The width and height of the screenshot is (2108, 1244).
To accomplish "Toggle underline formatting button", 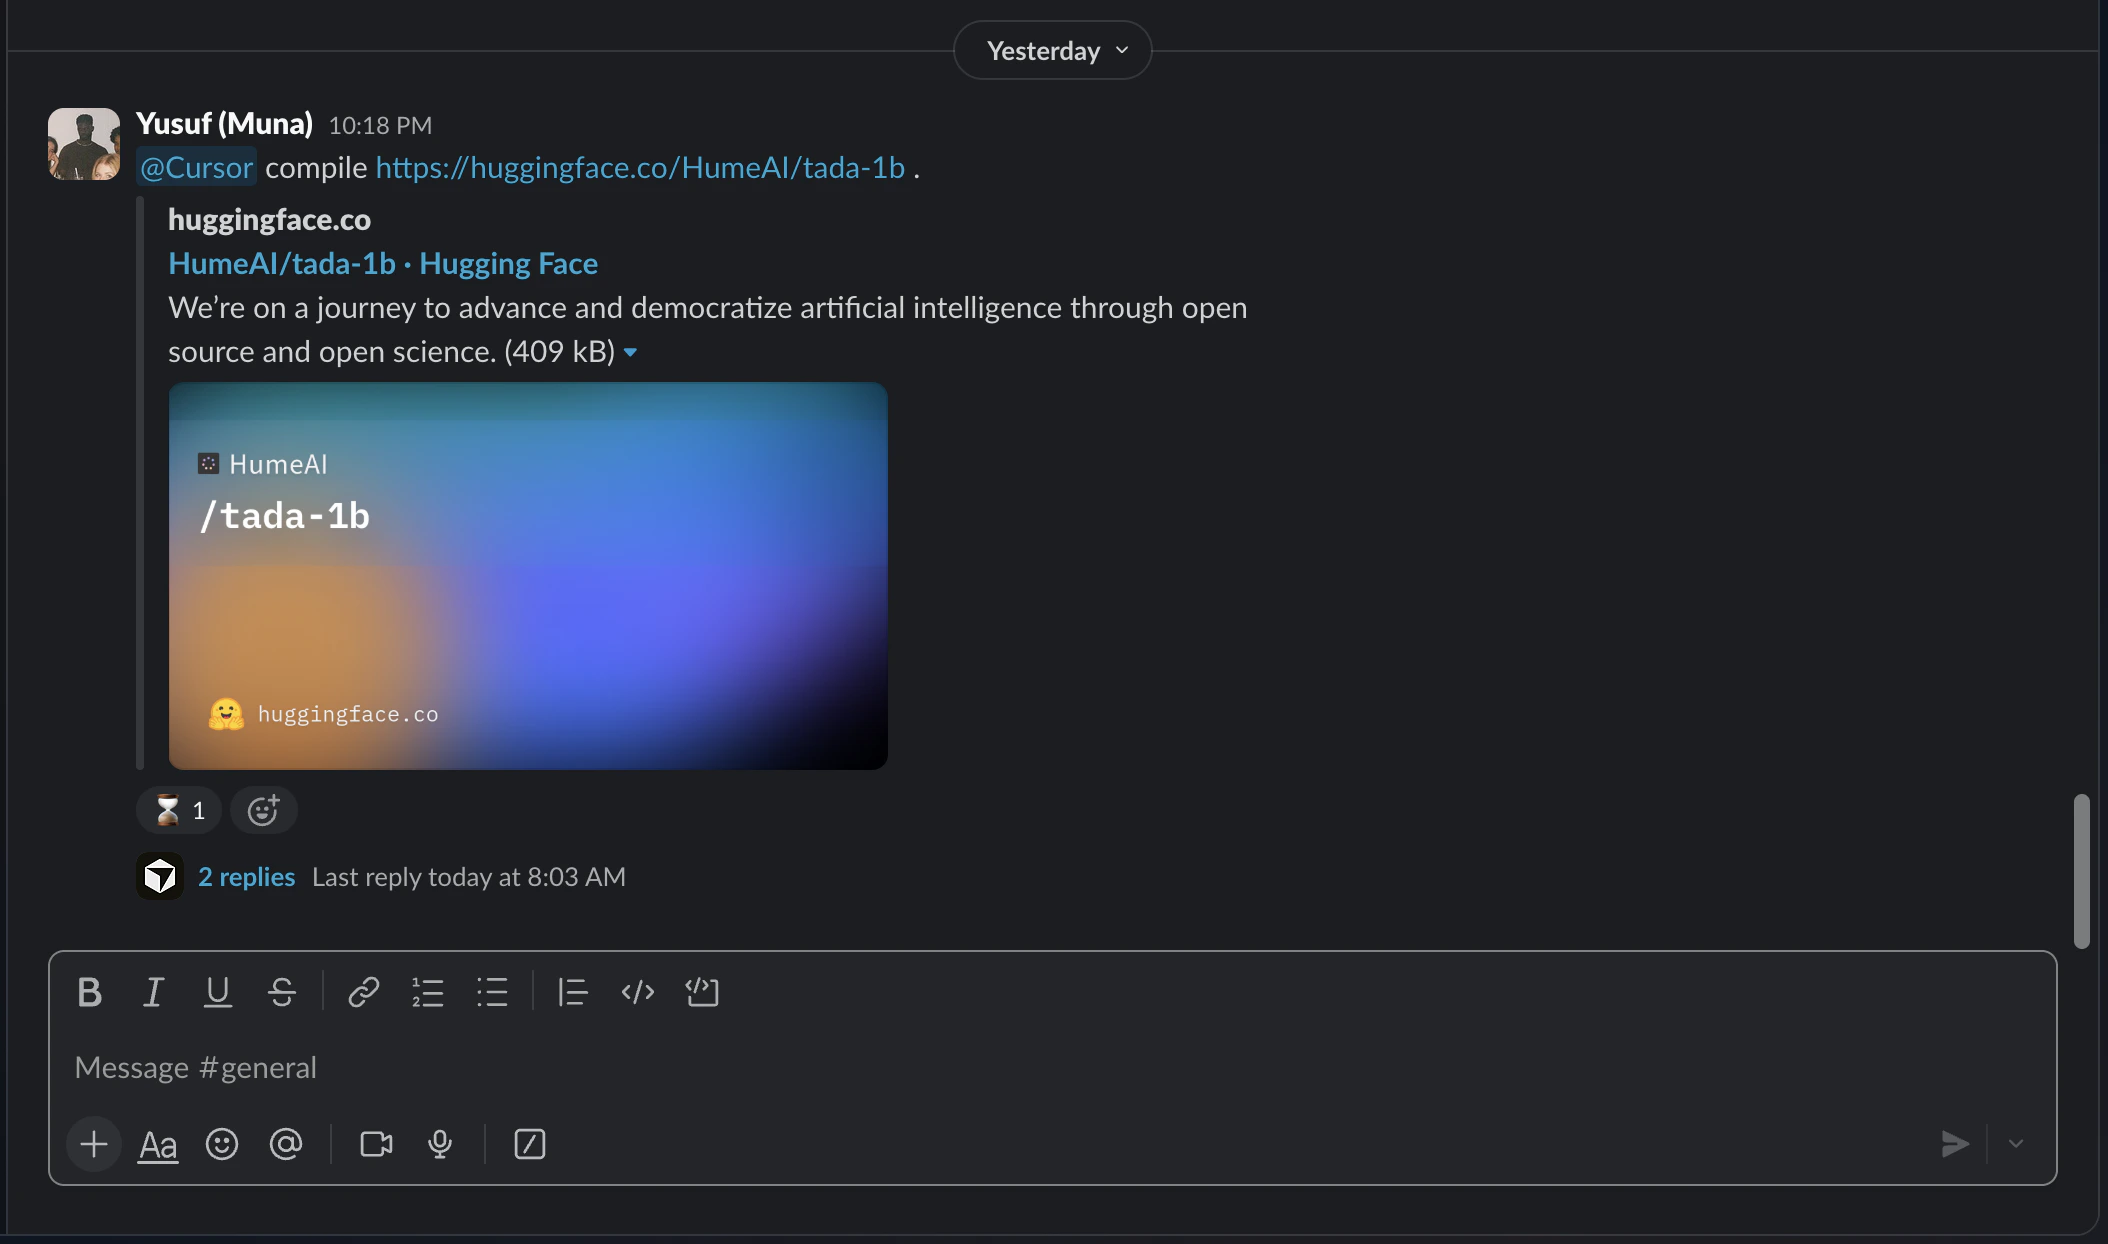I will coord(217,992).
